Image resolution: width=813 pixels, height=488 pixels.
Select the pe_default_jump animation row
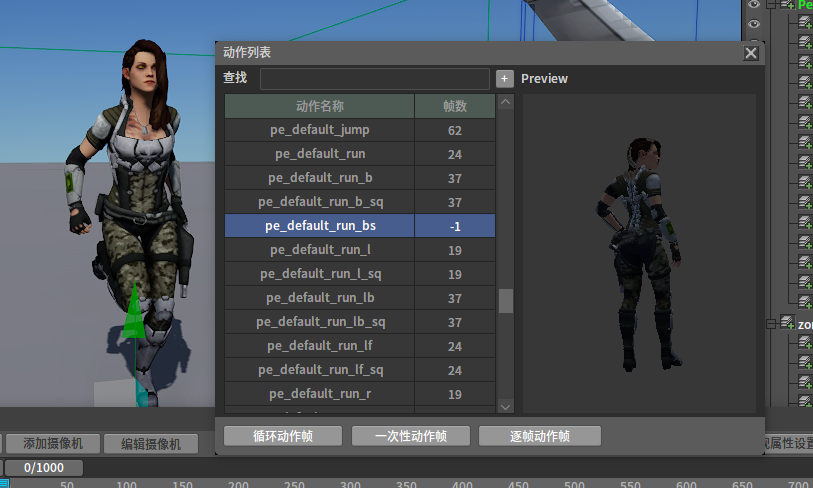[319, 130]
